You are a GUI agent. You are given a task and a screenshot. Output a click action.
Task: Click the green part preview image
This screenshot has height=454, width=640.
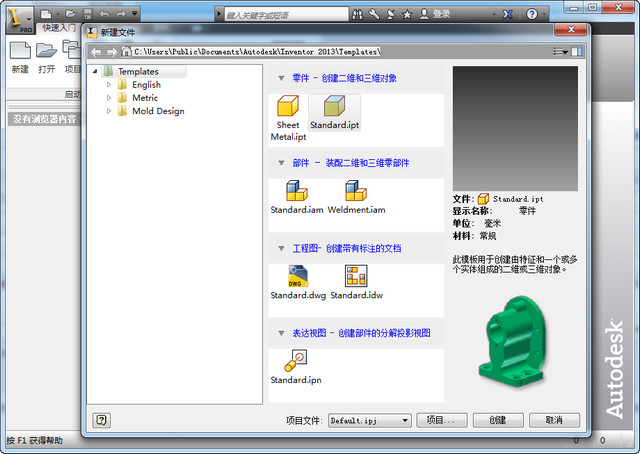[512, 342]
